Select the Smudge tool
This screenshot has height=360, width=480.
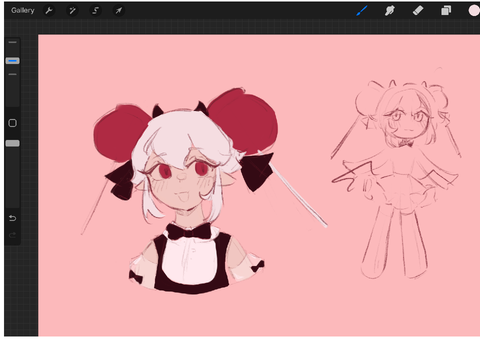pos(390,11)
